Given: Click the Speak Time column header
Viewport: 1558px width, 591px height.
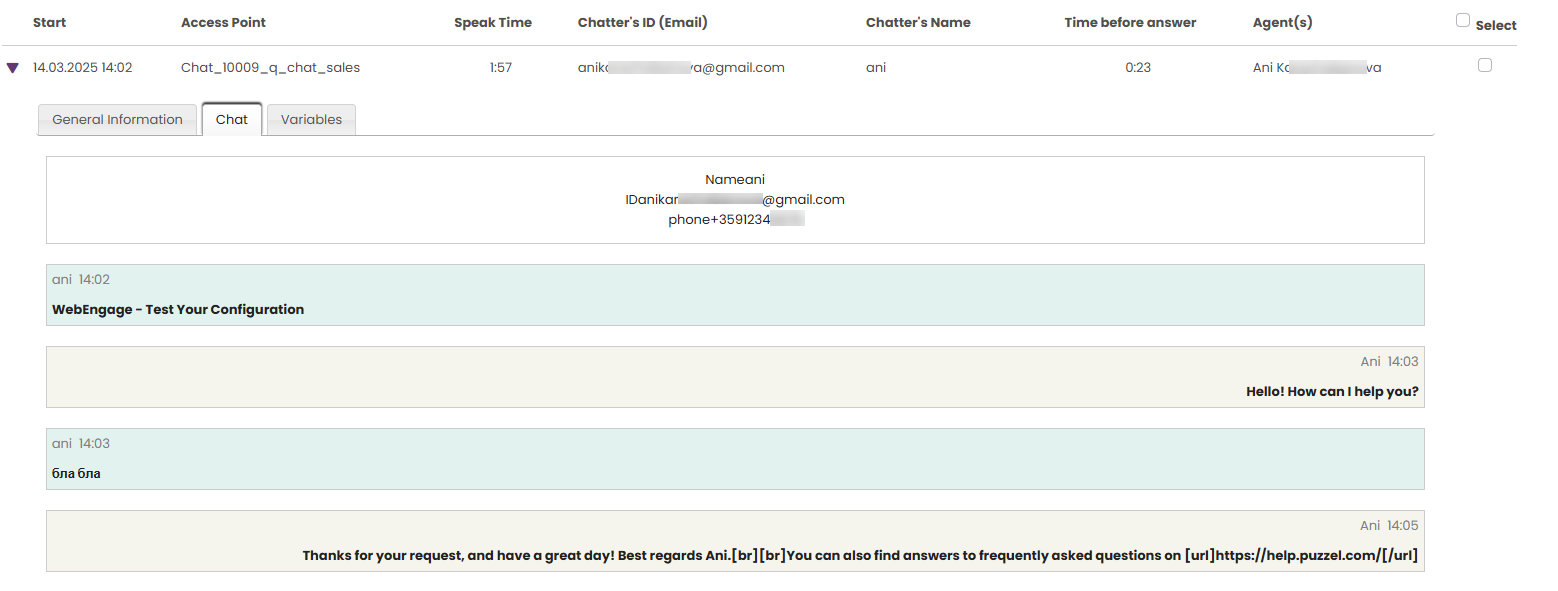Looking at the screenshot, I should 492,22.
